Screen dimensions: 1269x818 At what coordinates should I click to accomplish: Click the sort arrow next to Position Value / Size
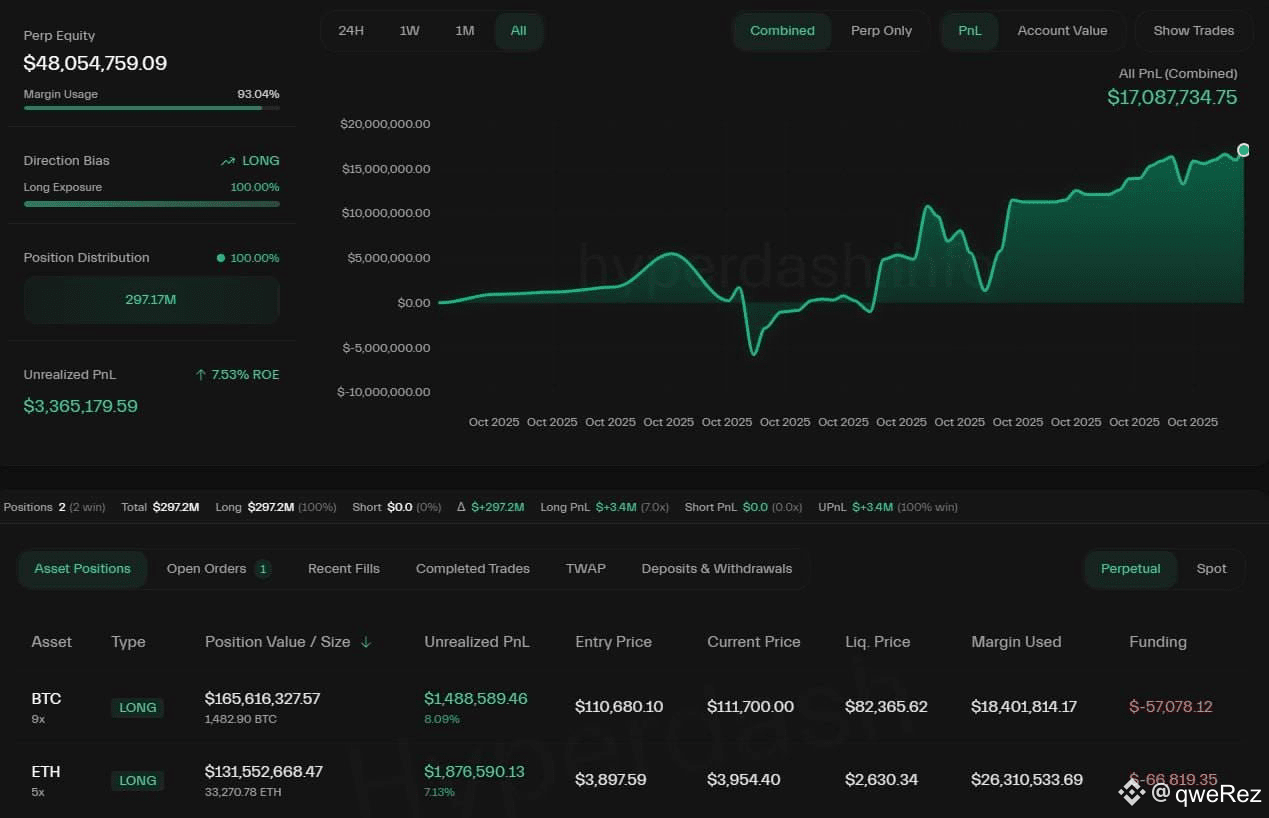[365, 642]
